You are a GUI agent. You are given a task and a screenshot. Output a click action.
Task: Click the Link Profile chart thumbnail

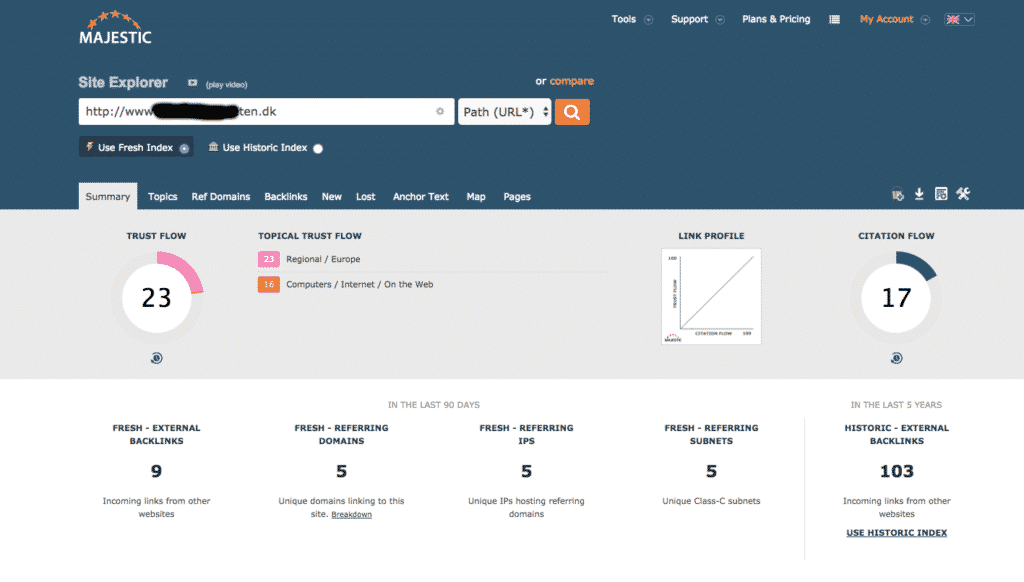[711, 297]
